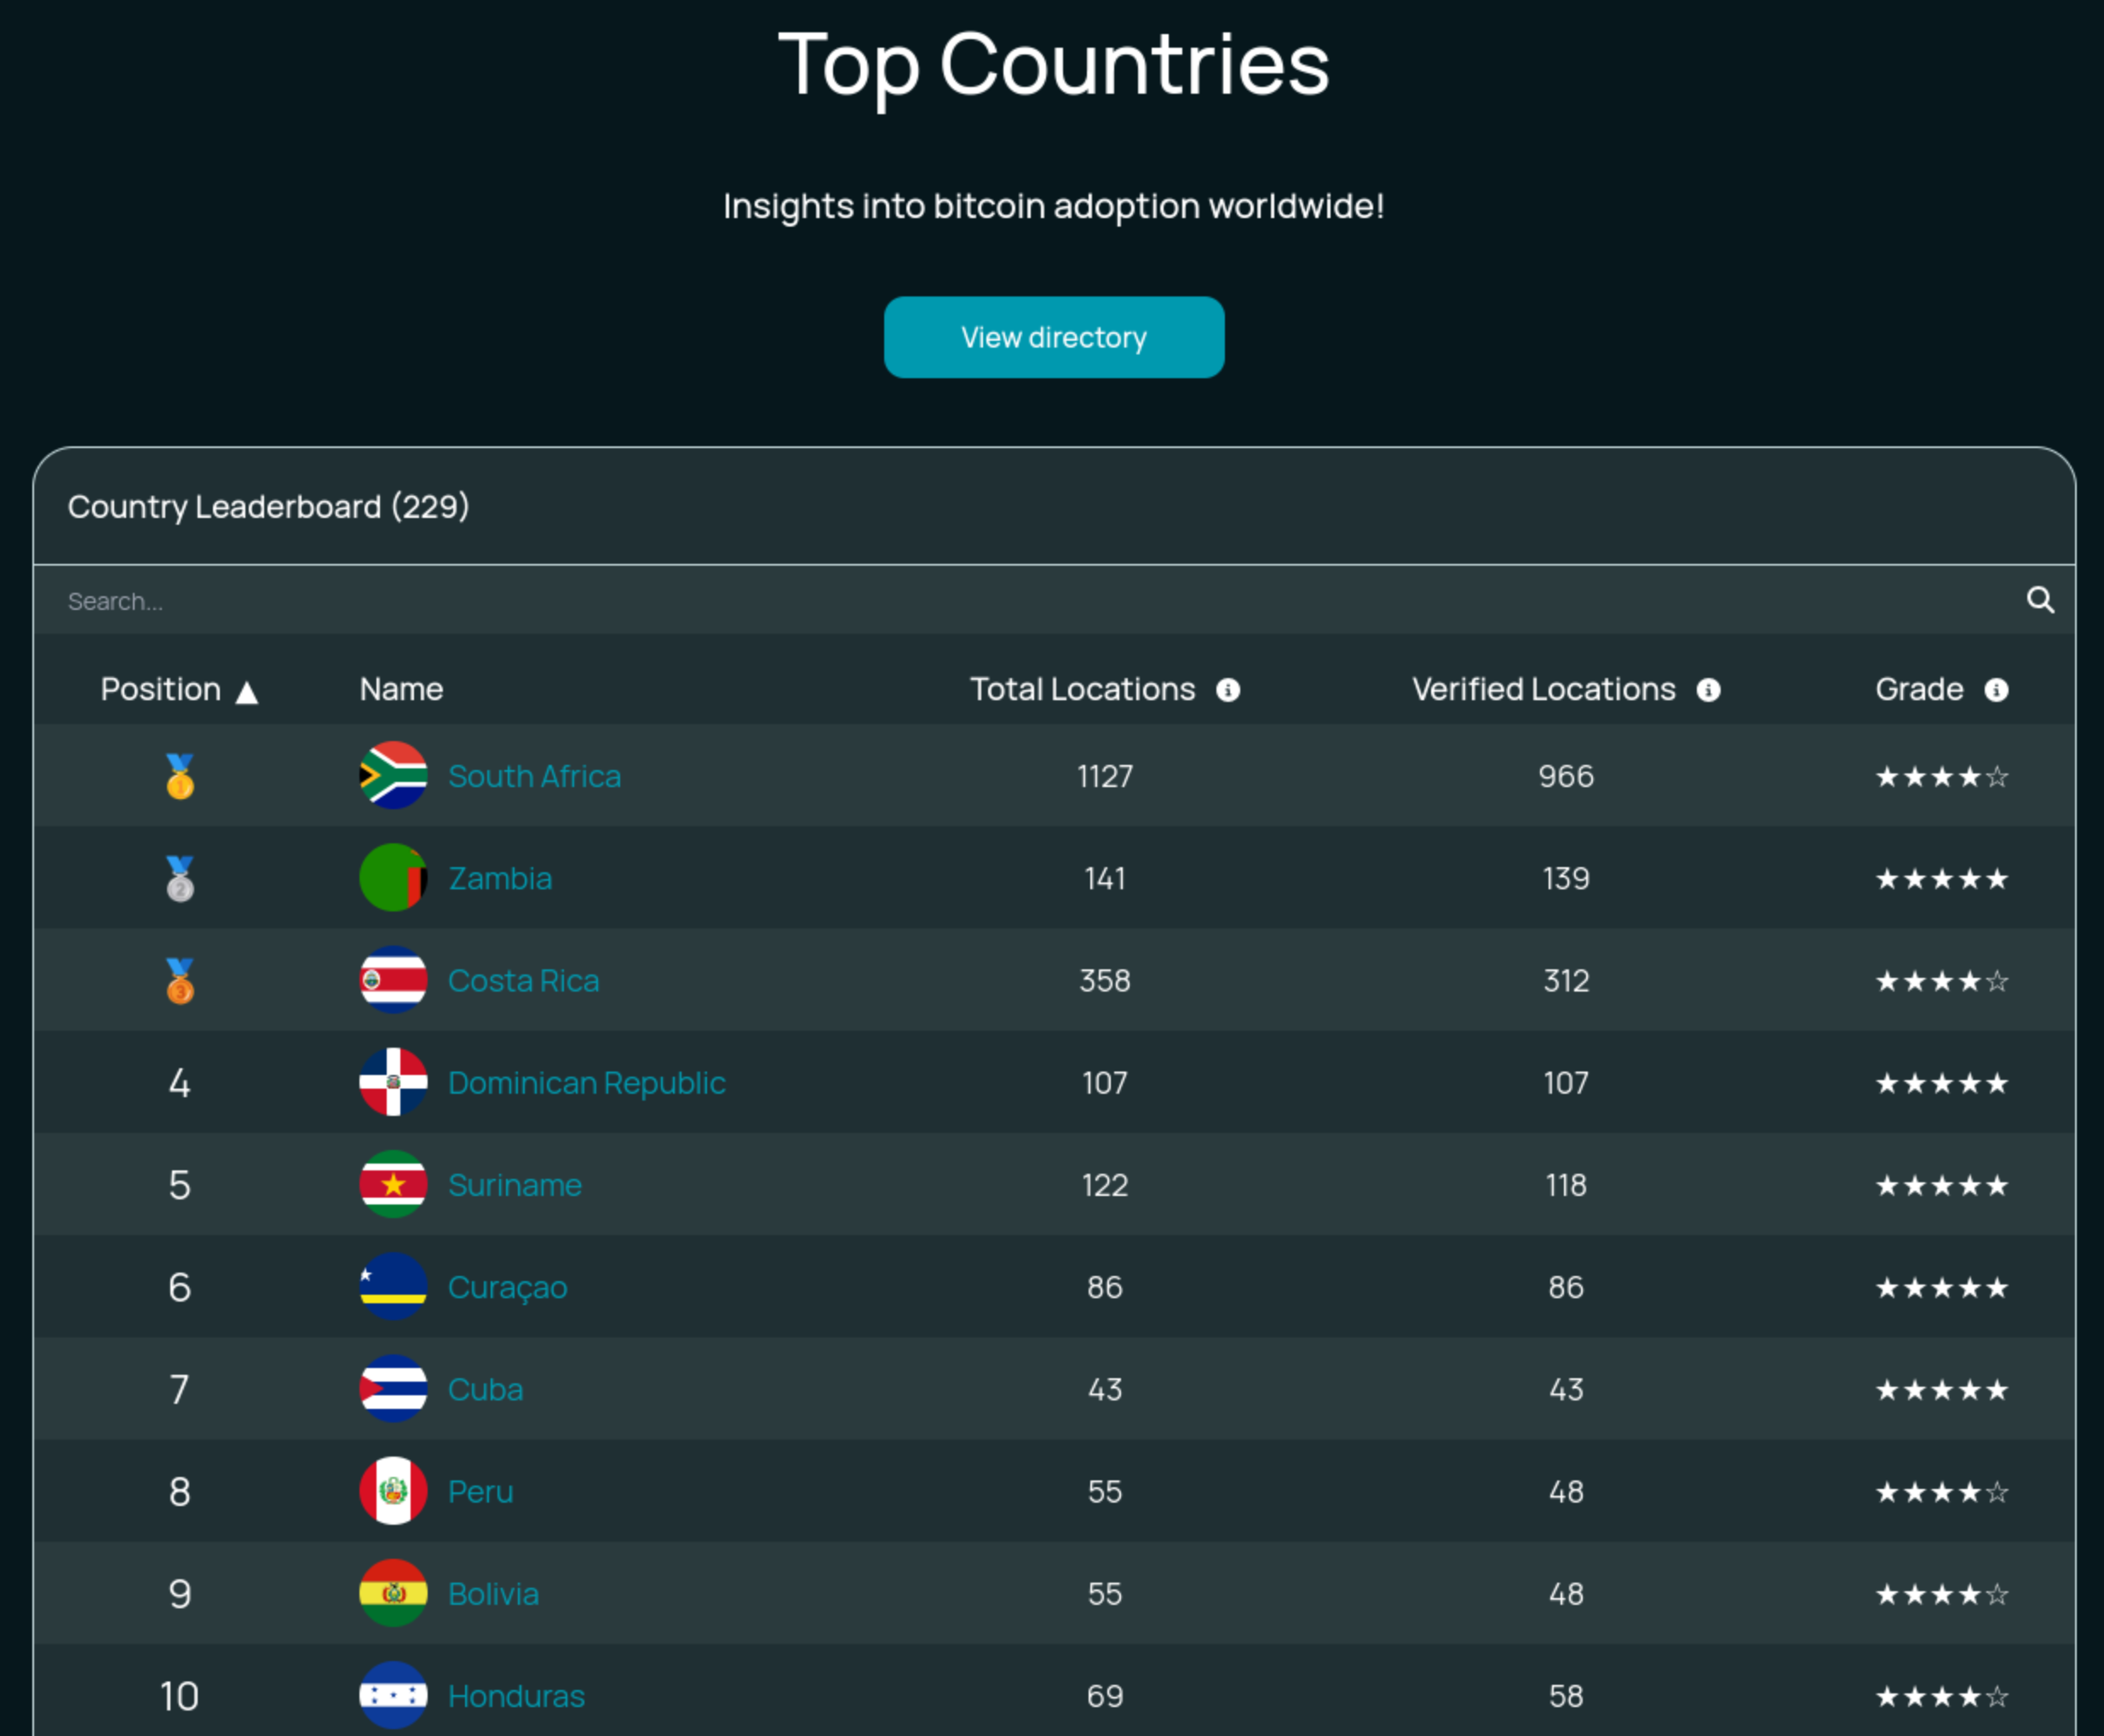Sort by Name column header
2104x1736 pixels.
401,689
